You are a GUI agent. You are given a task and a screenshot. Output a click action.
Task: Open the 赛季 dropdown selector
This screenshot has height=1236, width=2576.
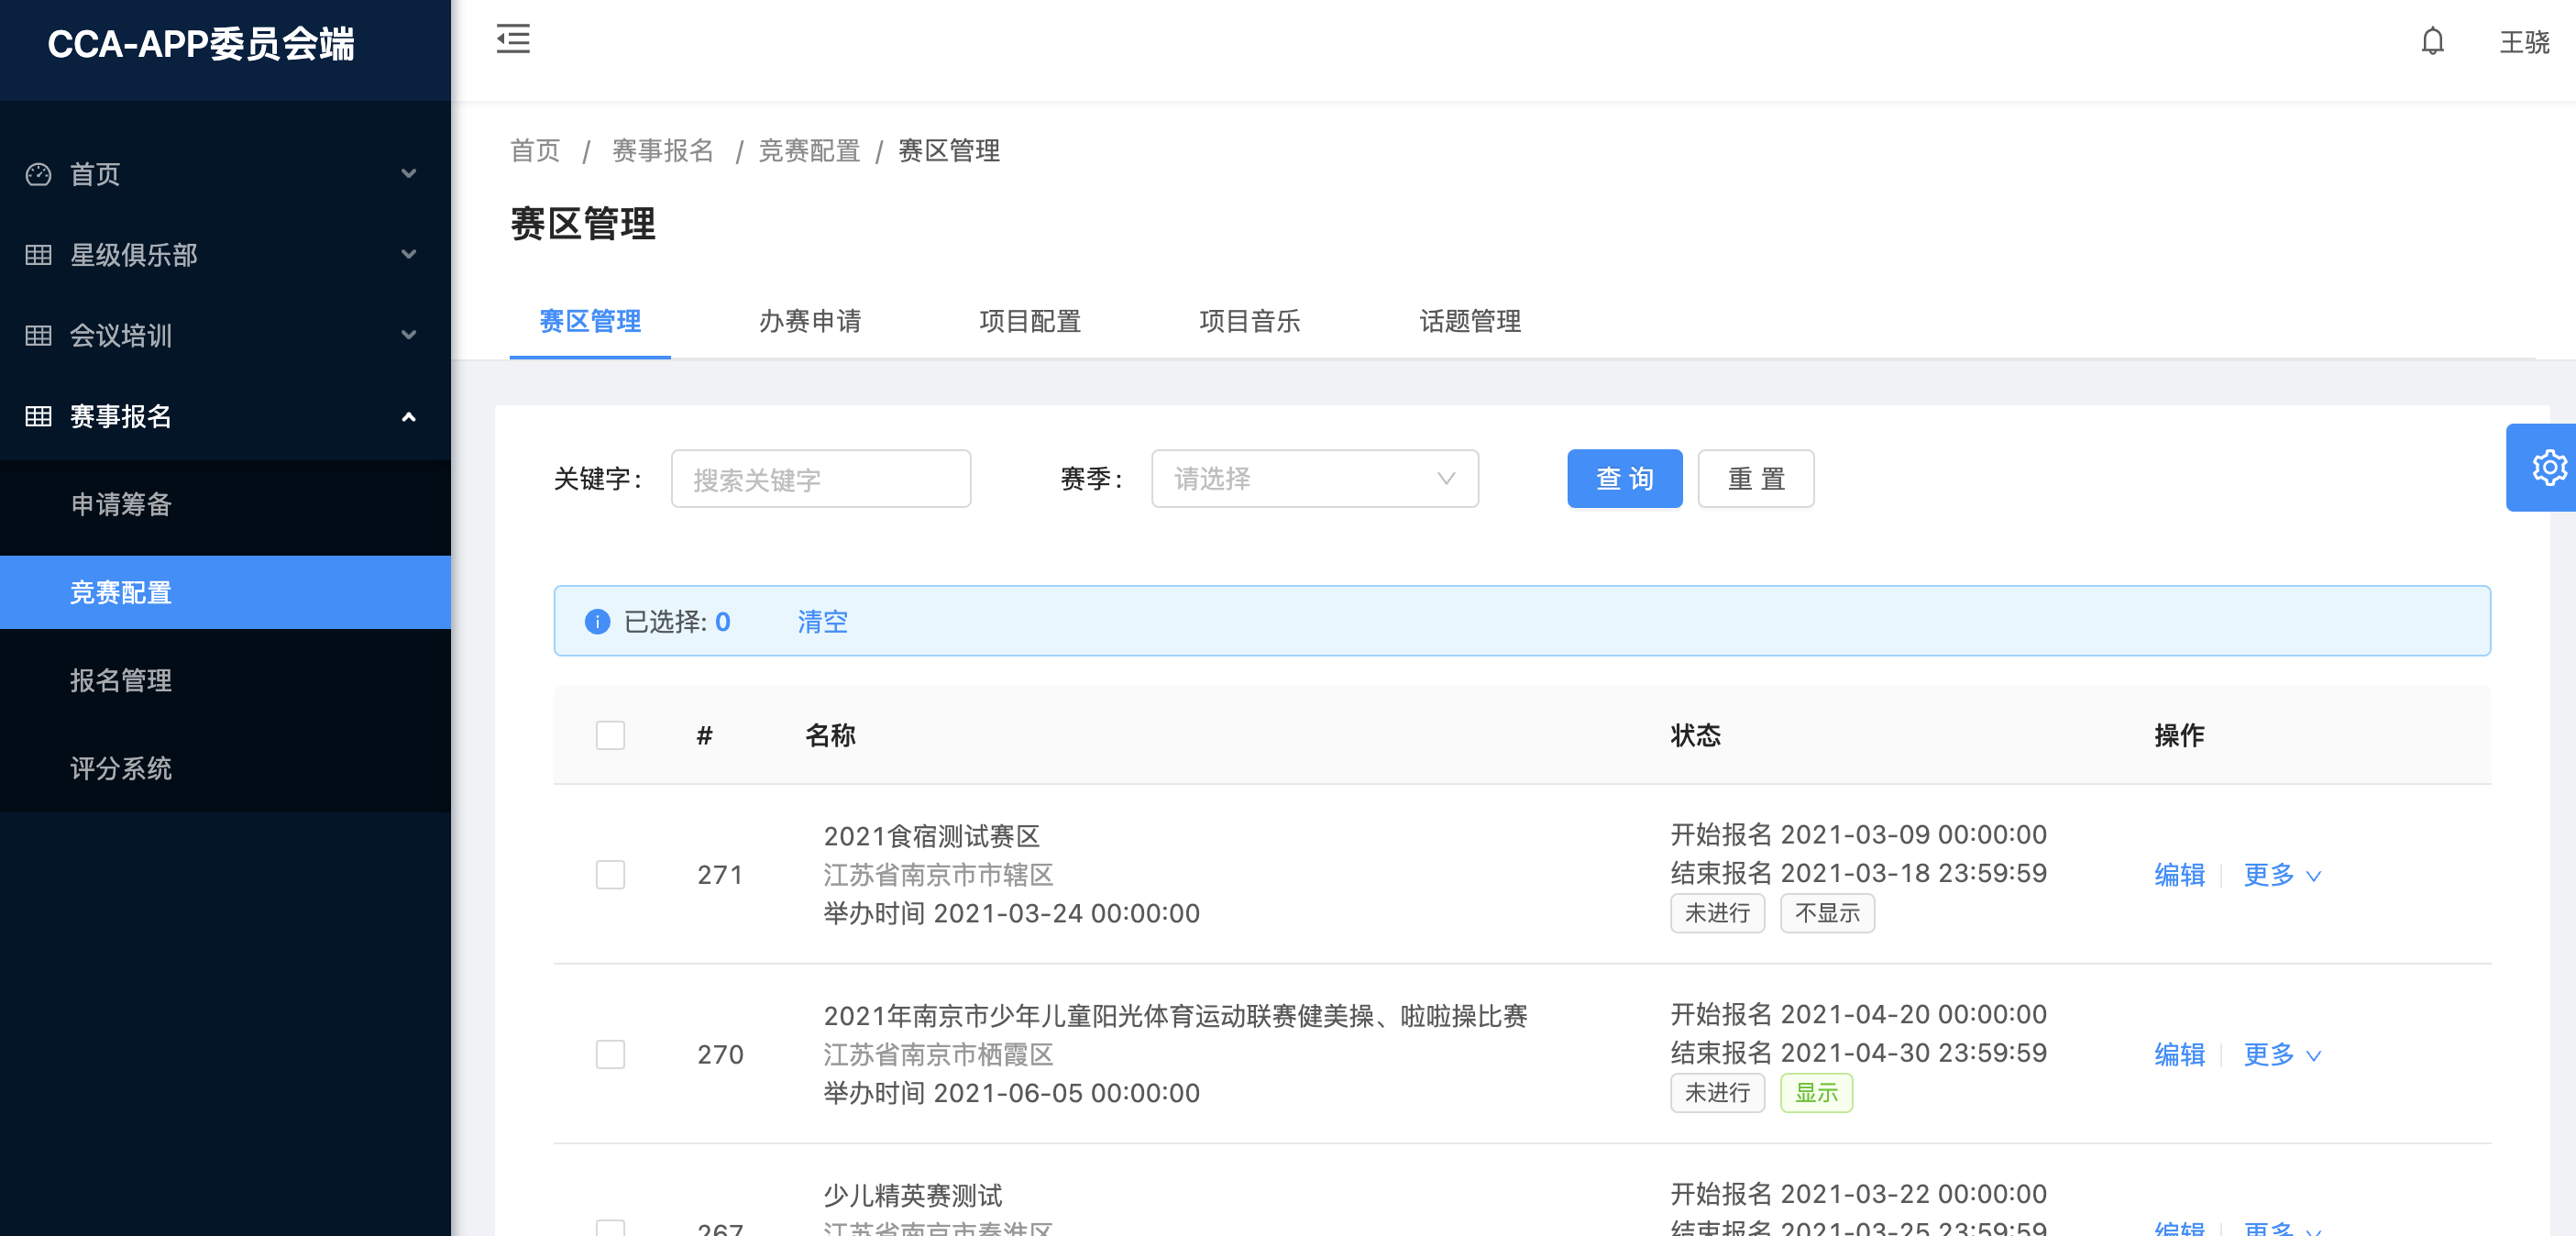(x=1314, y=479)
